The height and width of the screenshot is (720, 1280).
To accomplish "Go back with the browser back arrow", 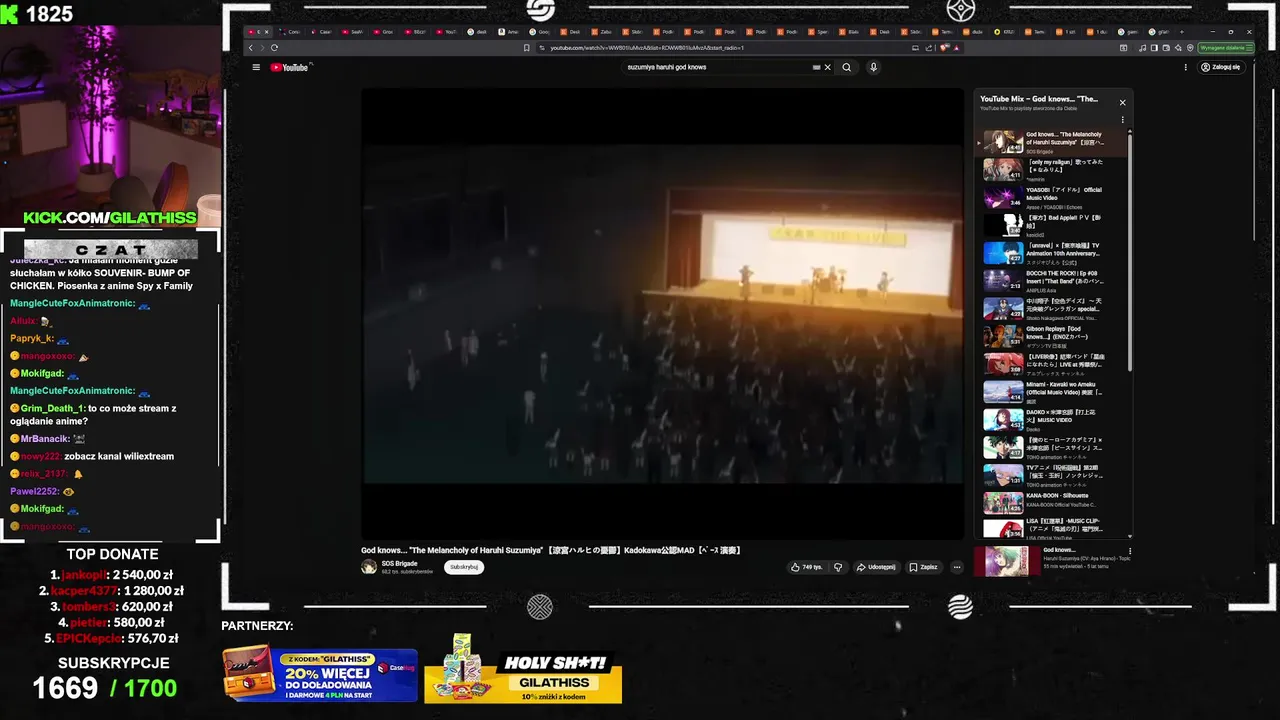I will [x=251, y=47].
